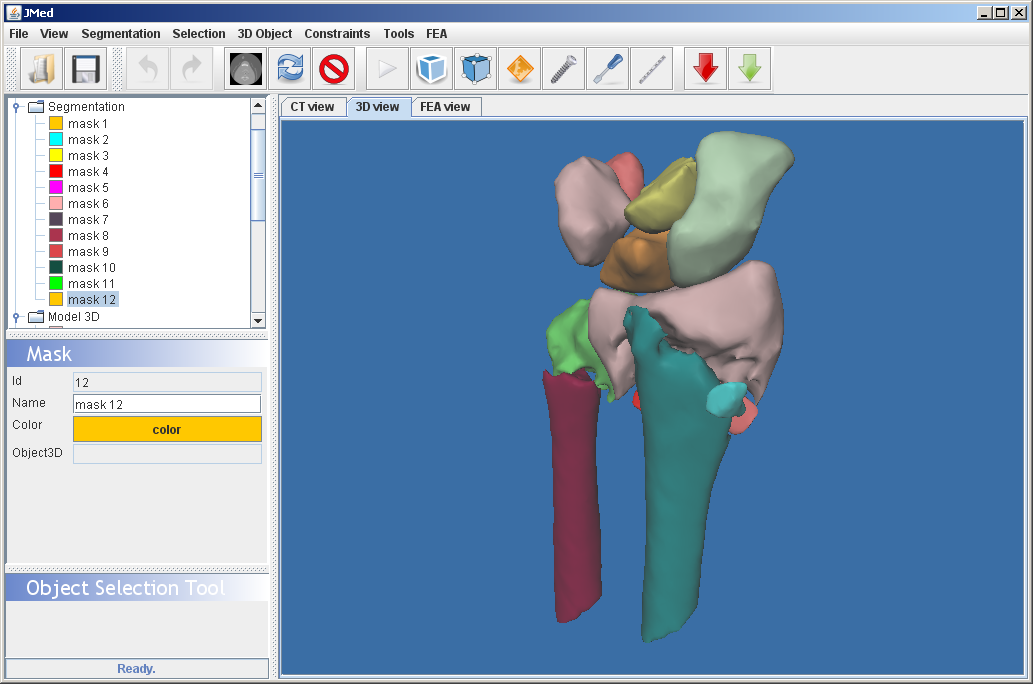Open the Segmentation menu
1033x684 pixels.
tap(120, 34)
